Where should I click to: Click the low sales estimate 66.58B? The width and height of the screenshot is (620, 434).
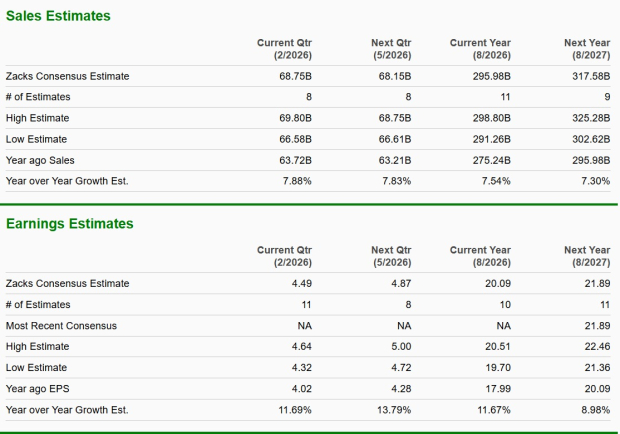295,139
